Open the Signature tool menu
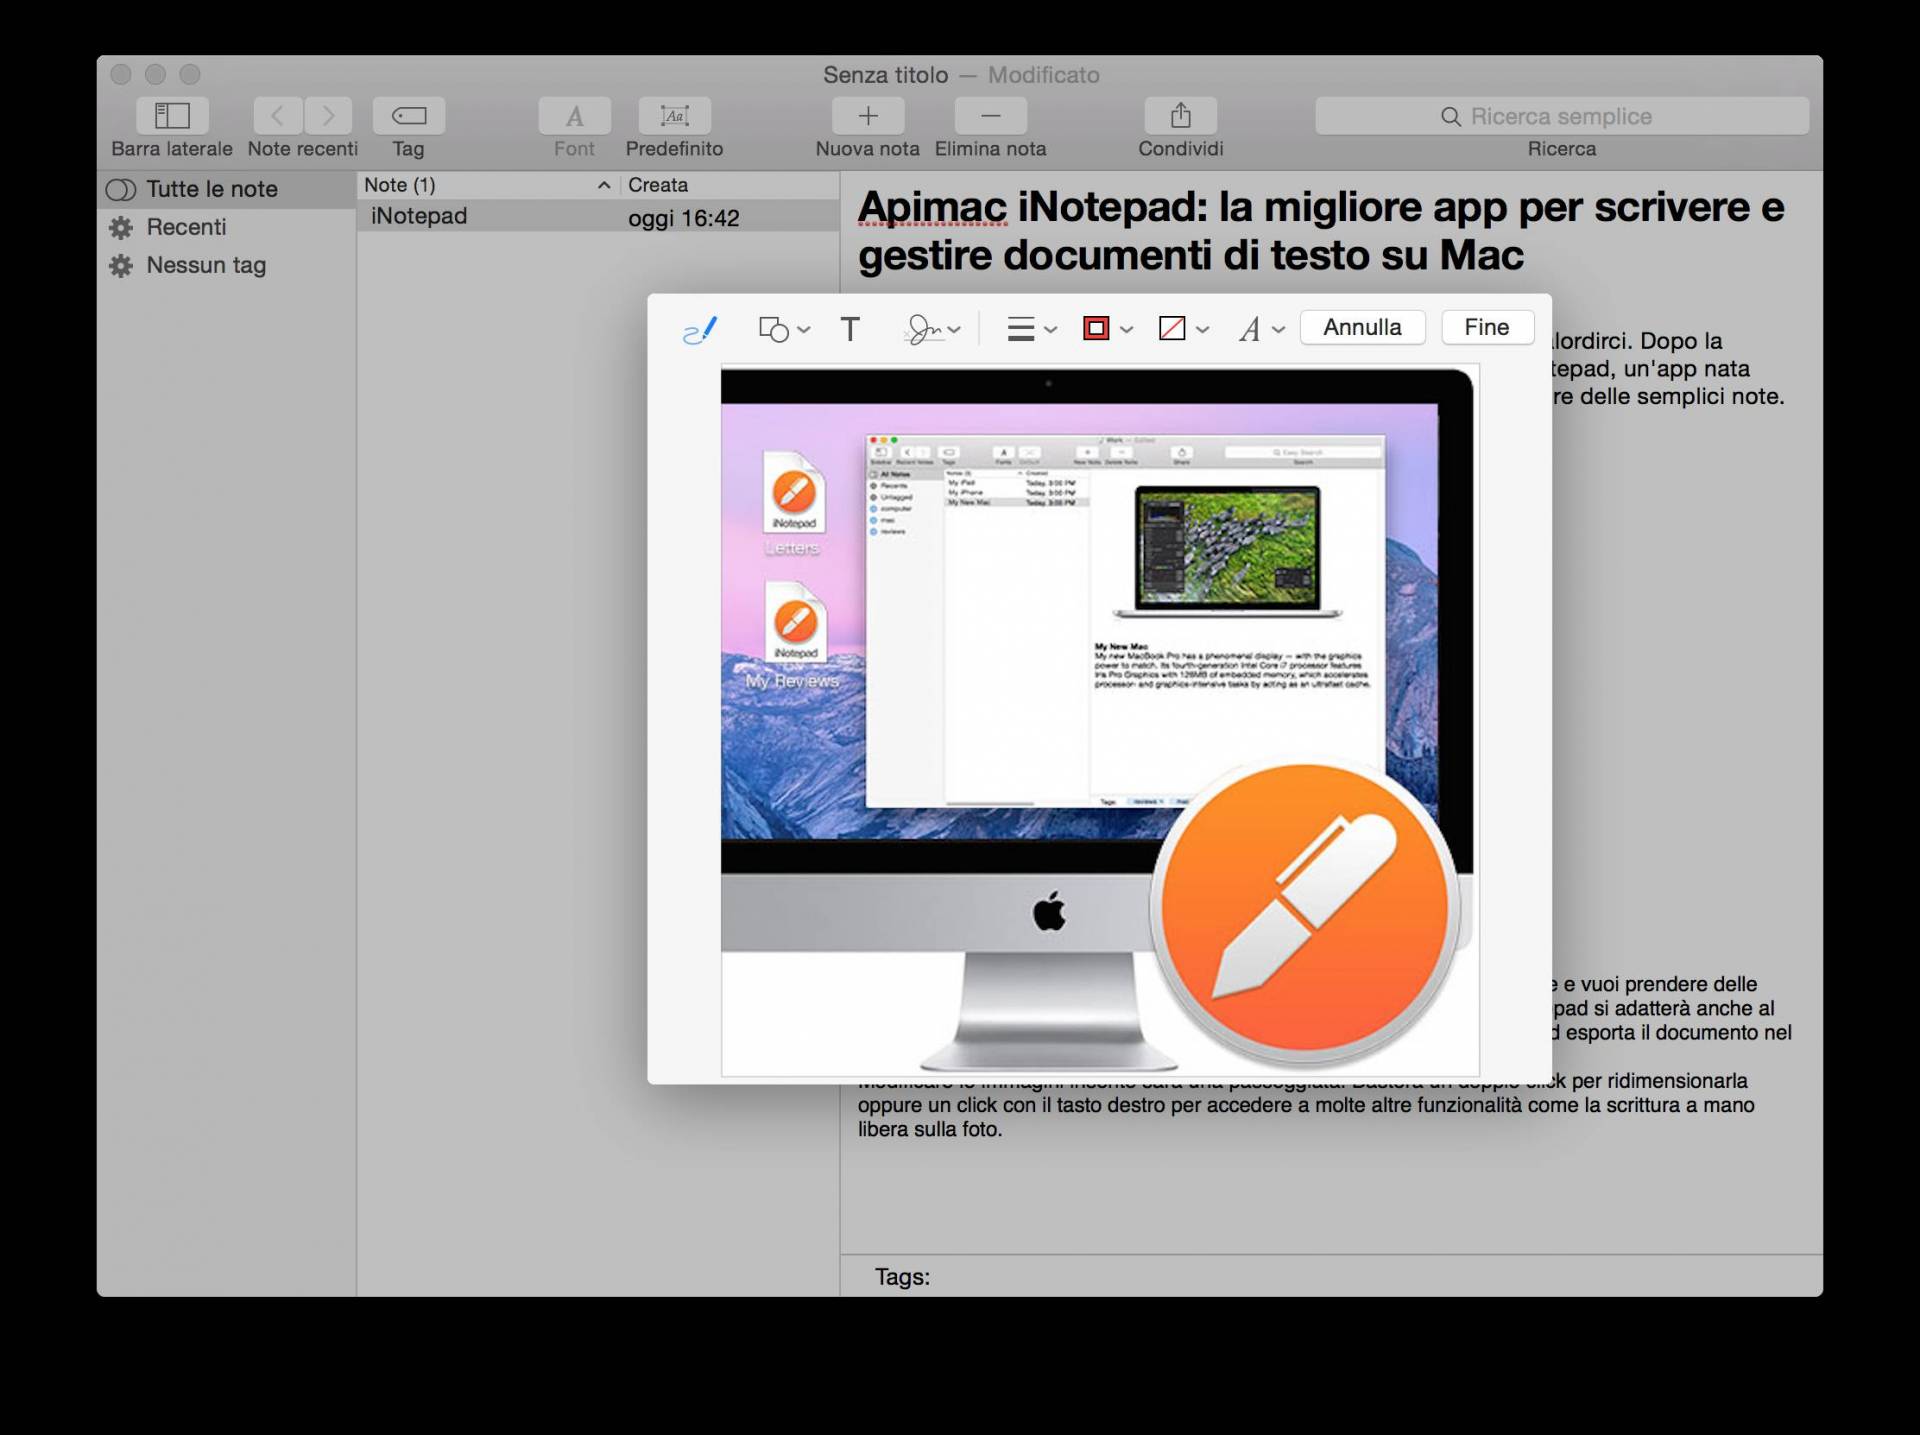This screenshot has width=1920, height=1435. pos(932,329)
